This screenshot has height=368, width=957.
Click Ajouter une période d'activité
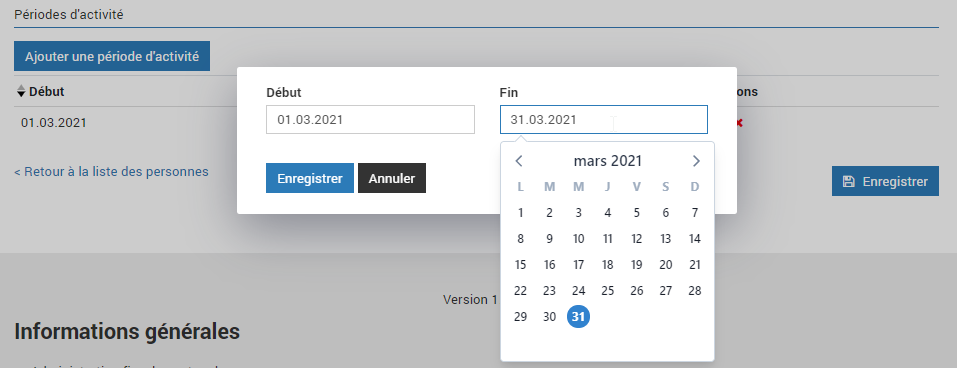tap(112, 56)
